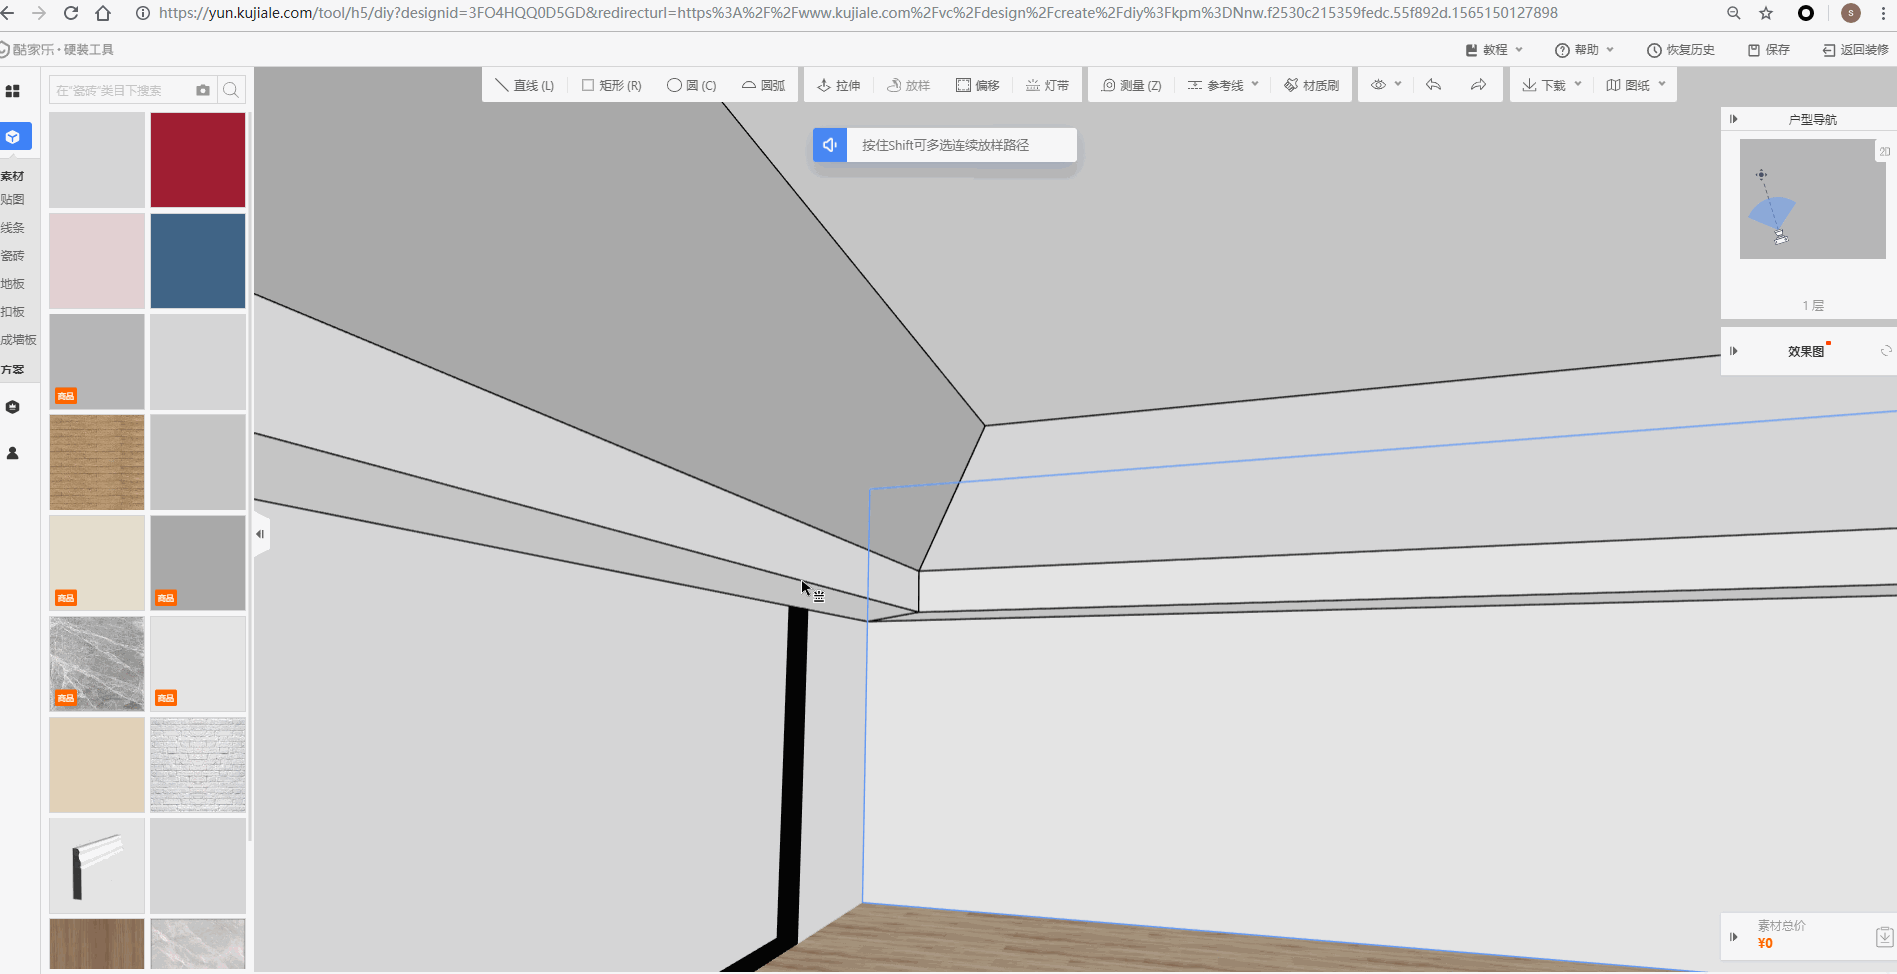
Task: Open the 瓷砖 tile category
Action: pyautogui.click(x=13, y=256)
